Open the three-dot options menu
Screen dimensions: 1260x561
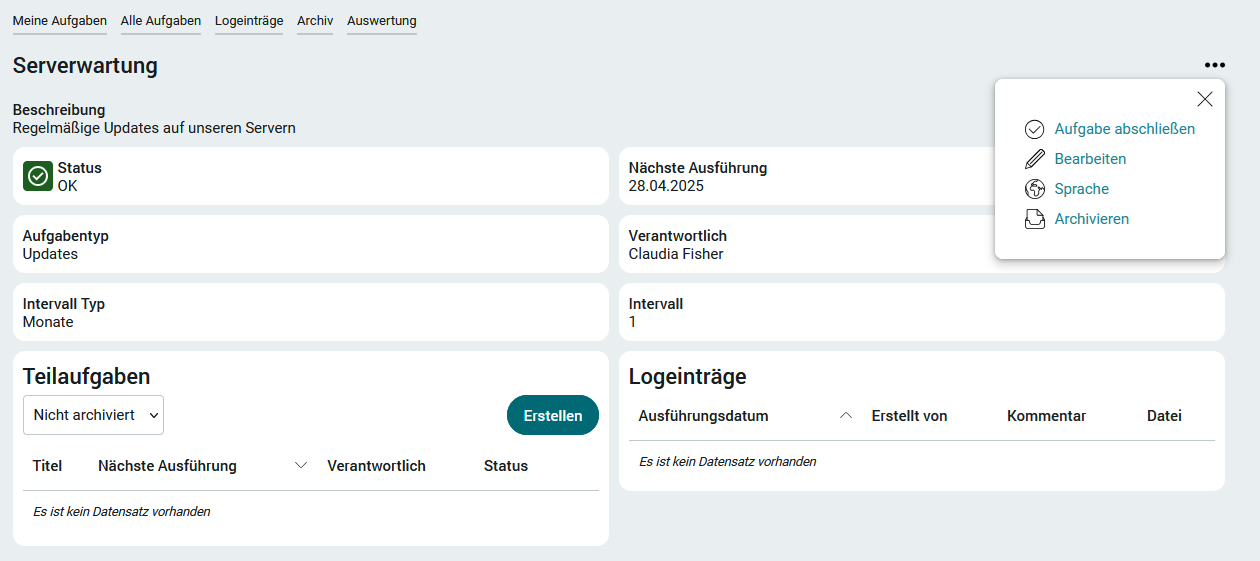[x=1214, y=65]
